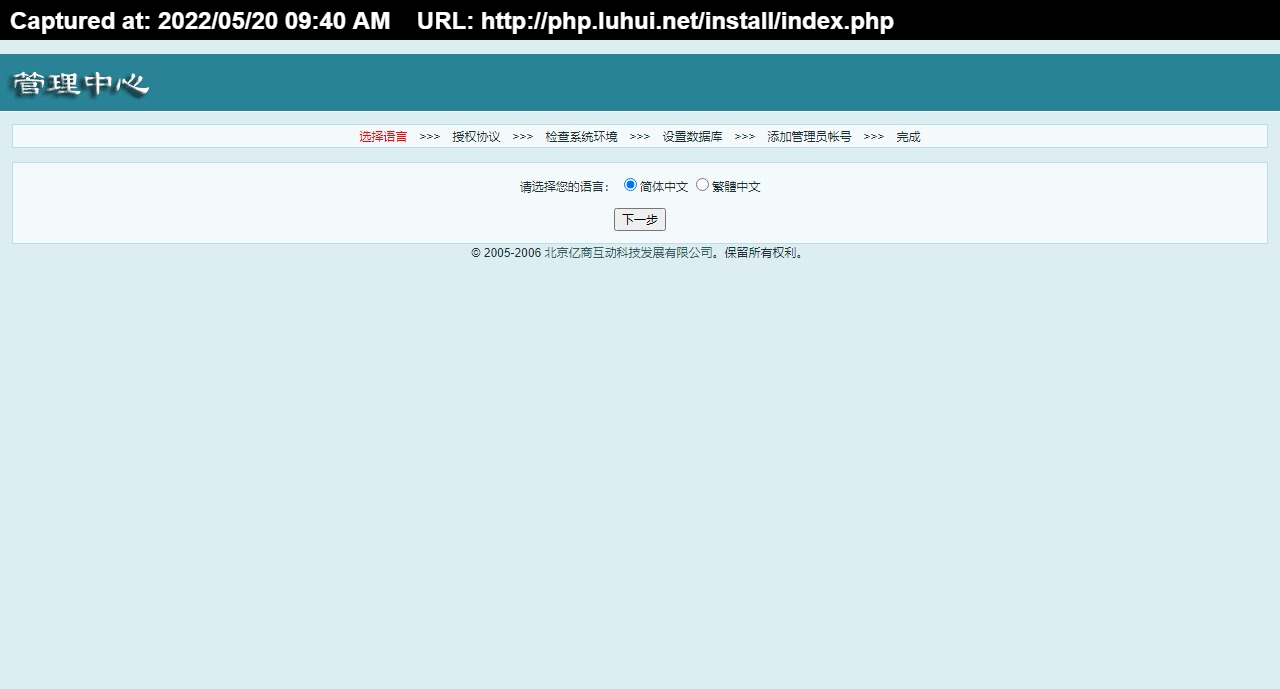Click the 添加管理员帐号 step label
This screenshot has width=1280, height=689.
click(809, 137)
